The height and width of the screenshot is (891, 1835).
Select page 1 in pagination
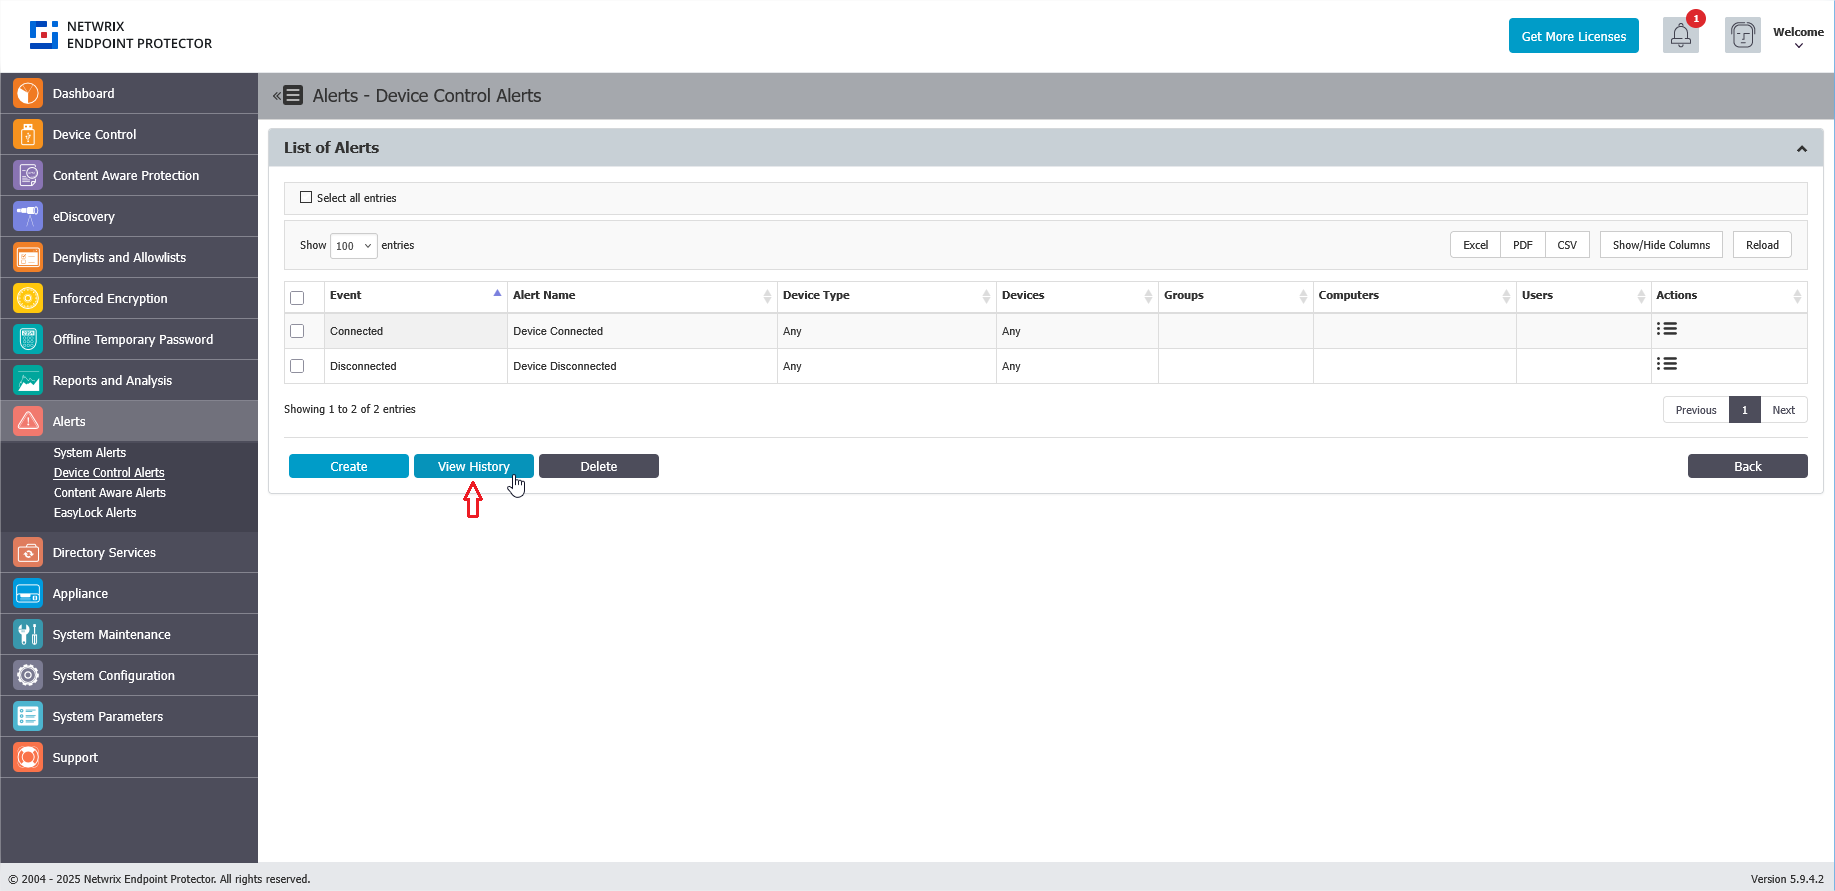(x=1745, y=410)
